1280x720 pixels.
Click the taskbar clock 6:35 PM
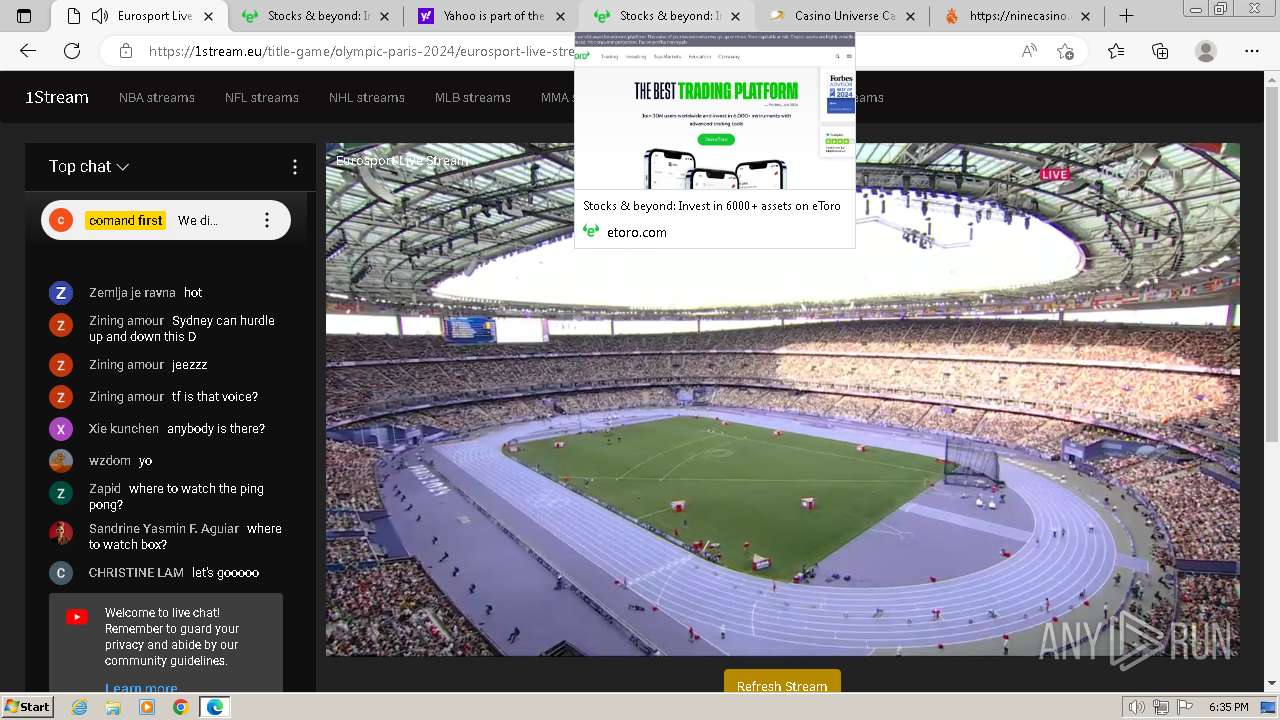(x=1228, y=707)
